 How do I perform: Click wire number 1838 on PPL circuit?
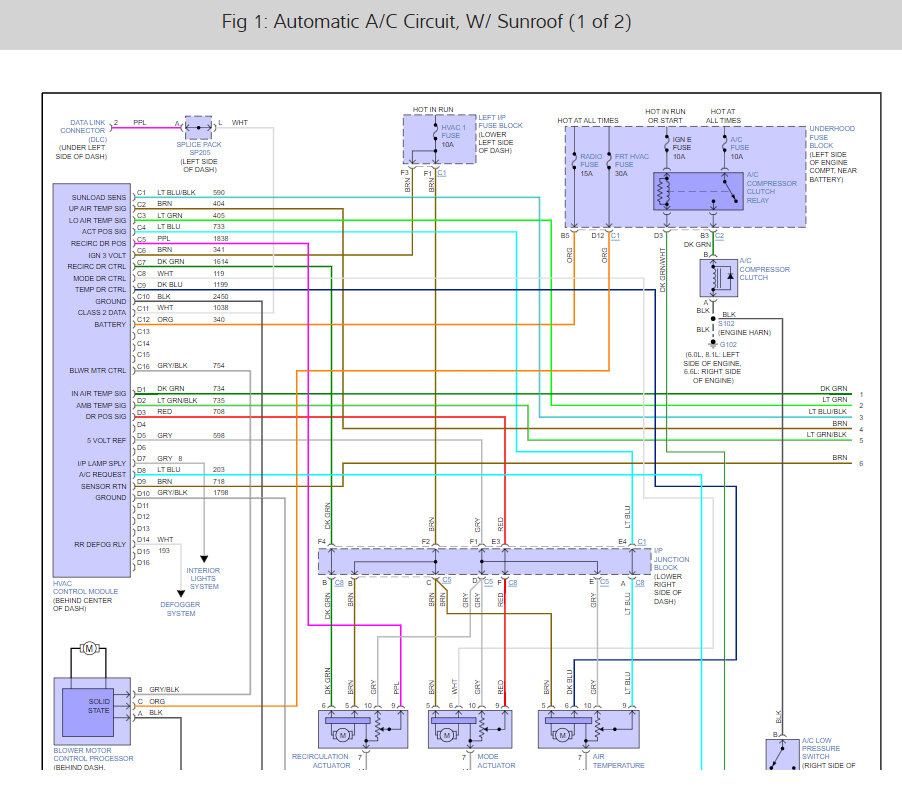click(221, 238)
